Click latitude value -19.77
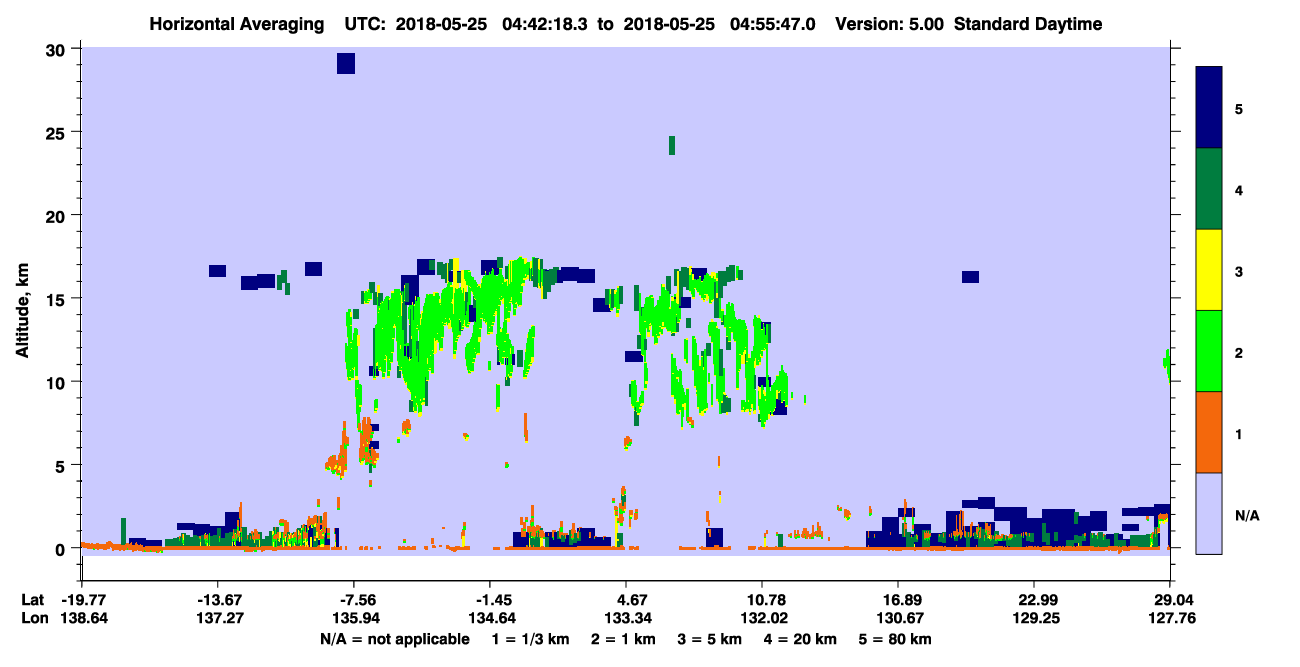1300x667 pixels. 84,600
